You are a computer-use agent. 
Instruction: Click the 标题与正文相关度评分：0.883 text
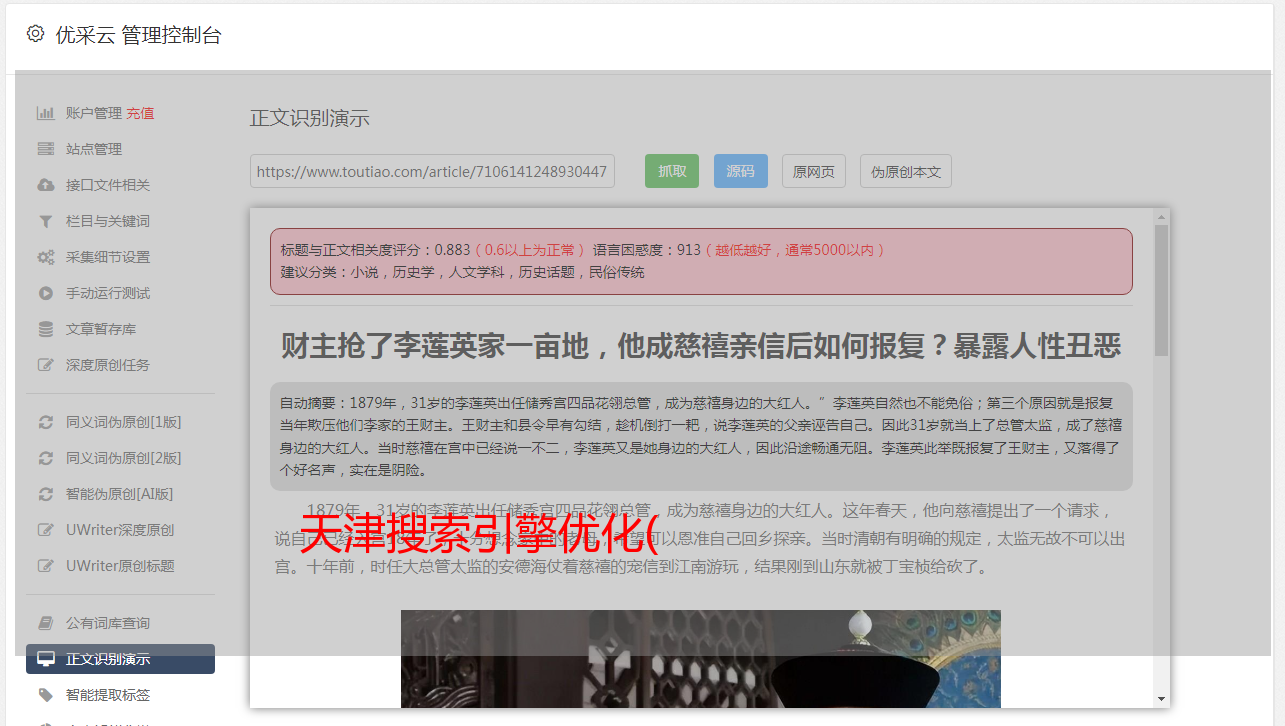tap(375, 250)
